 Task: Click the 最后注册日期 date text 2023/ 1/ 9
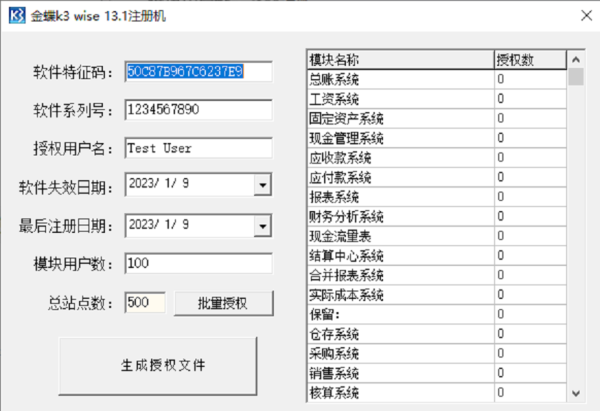(159, 225)
